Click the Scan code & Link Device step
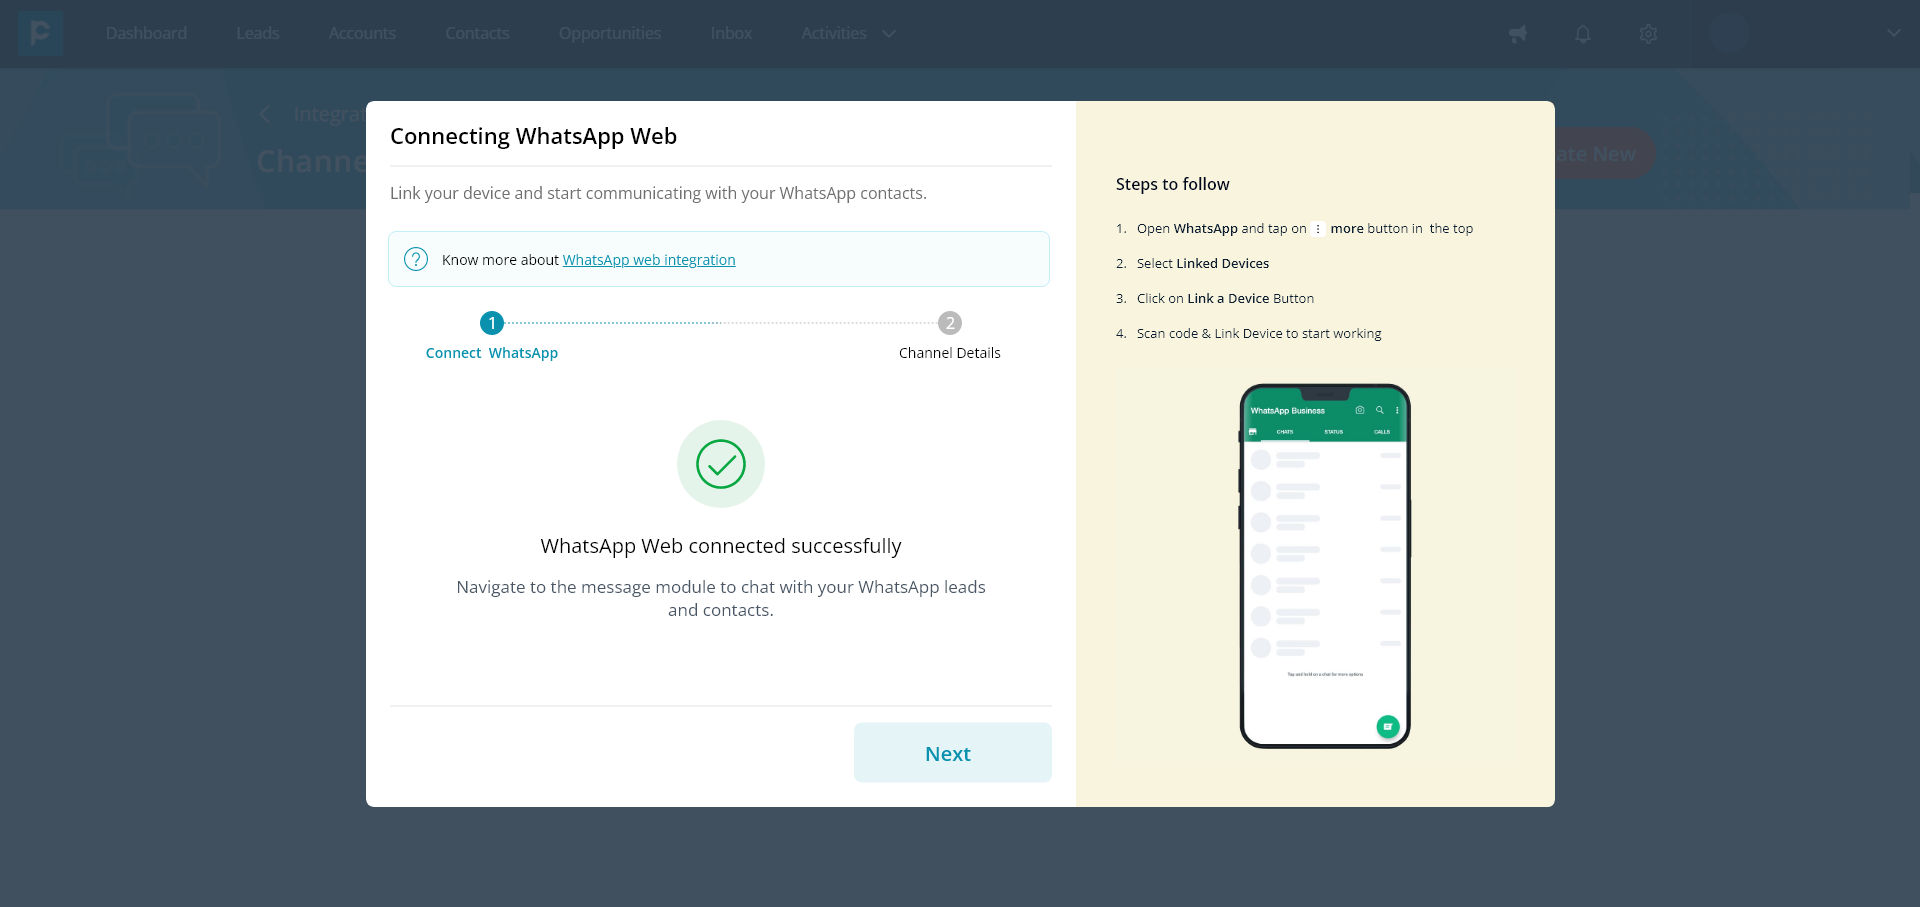Image resolution: width=1920 pixels, height=907 pixels. (1259, 334)
